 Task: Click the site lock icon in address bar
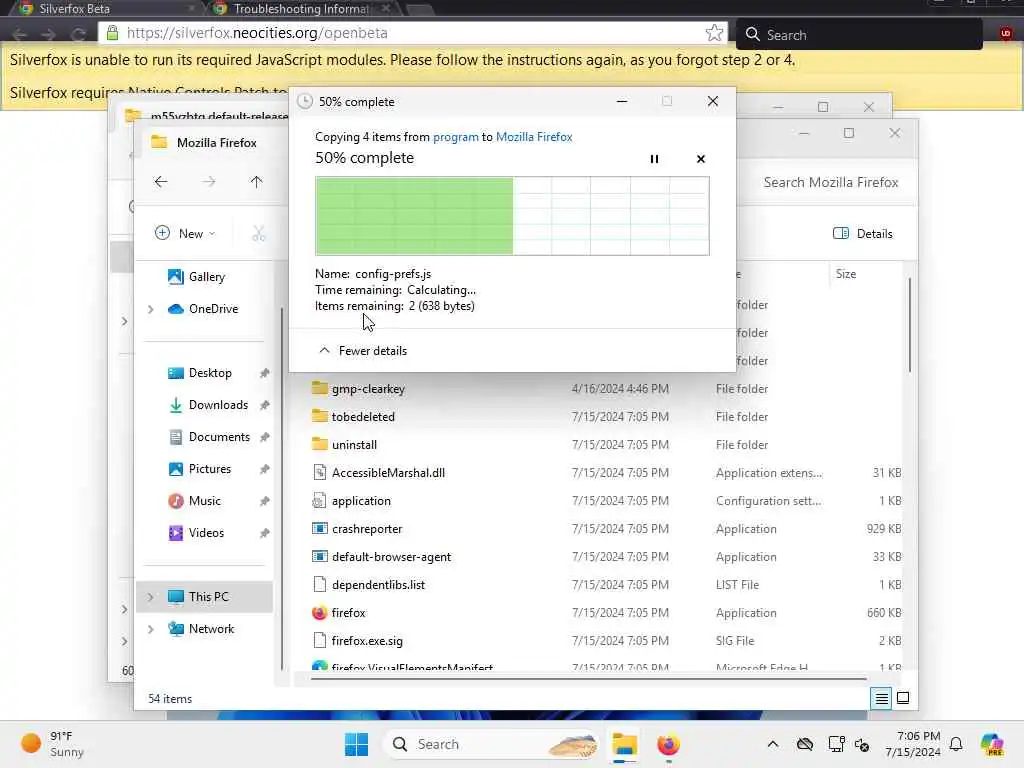112,33
